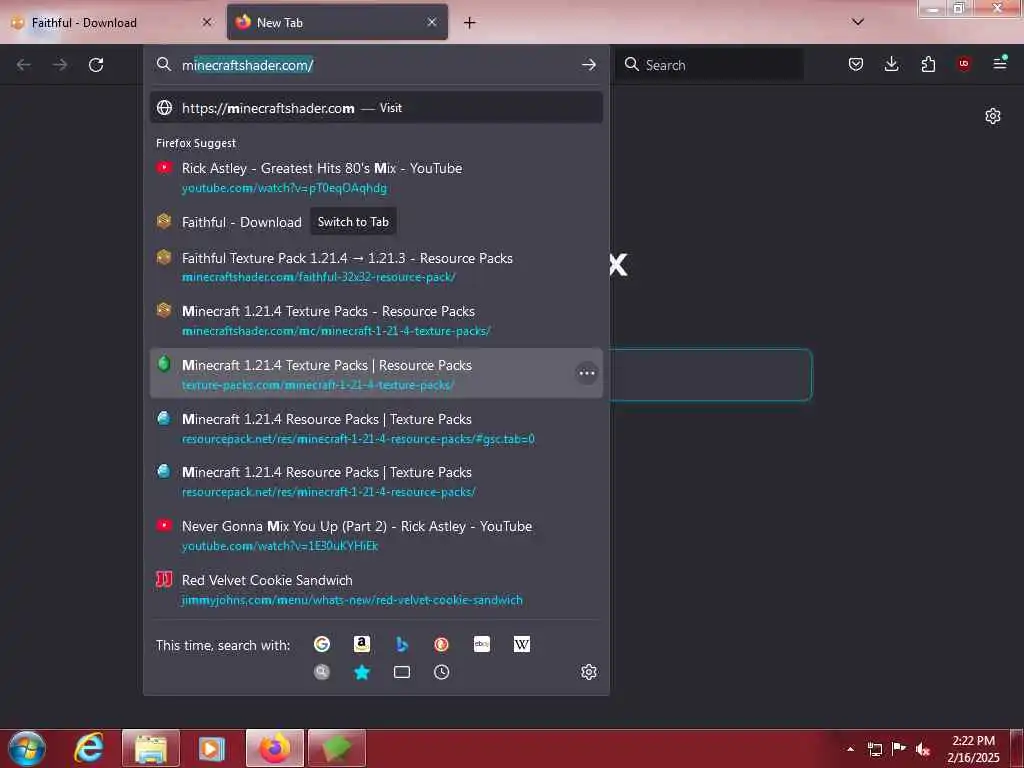Screen dimensions: 1024x768
Task: Open Red Velvet Cookie Sandwich suggestion
Action: 376,589
